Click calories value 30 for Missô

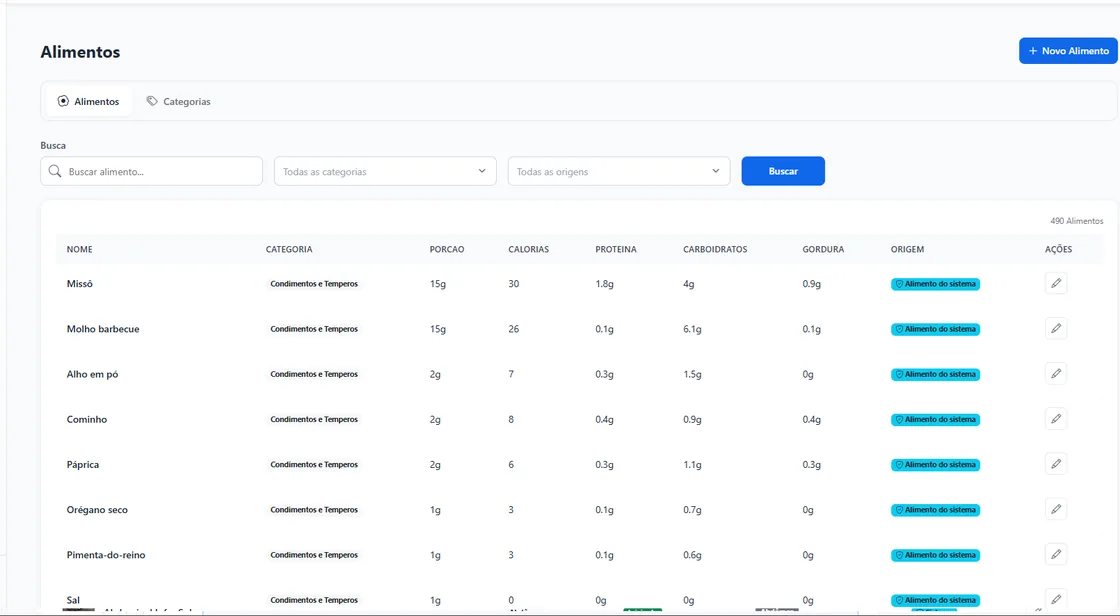coord(514,284)
